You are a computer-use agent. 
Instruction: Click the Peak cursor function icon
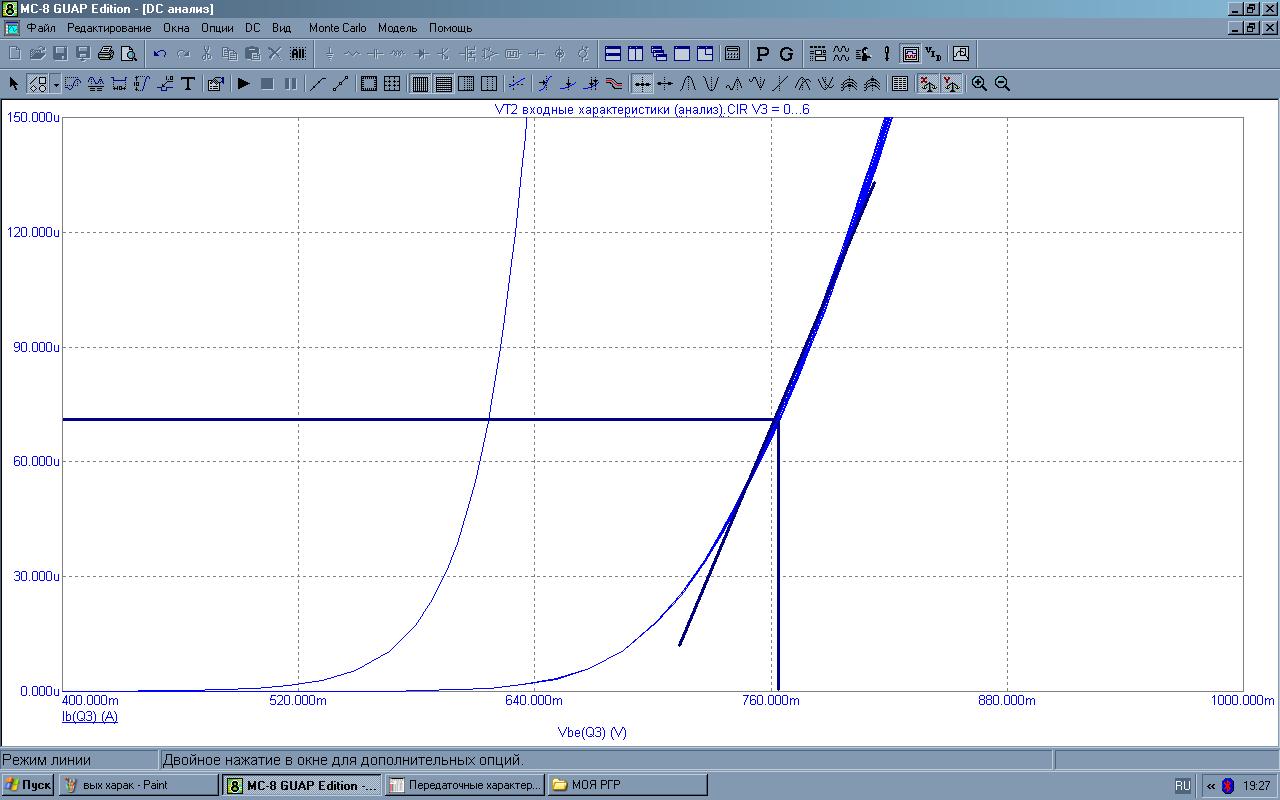point(687,84)
